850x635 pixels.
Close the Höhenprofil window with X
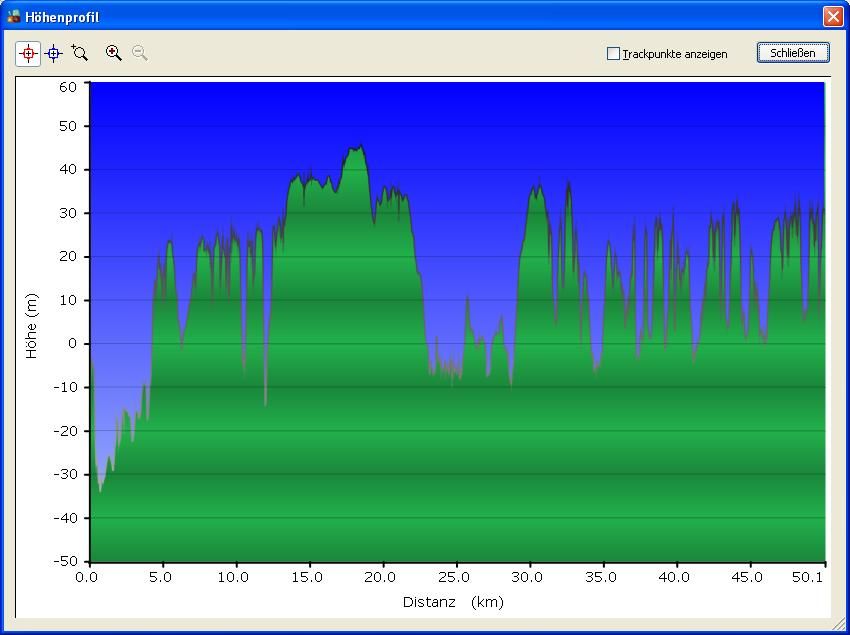click(832, 17)
